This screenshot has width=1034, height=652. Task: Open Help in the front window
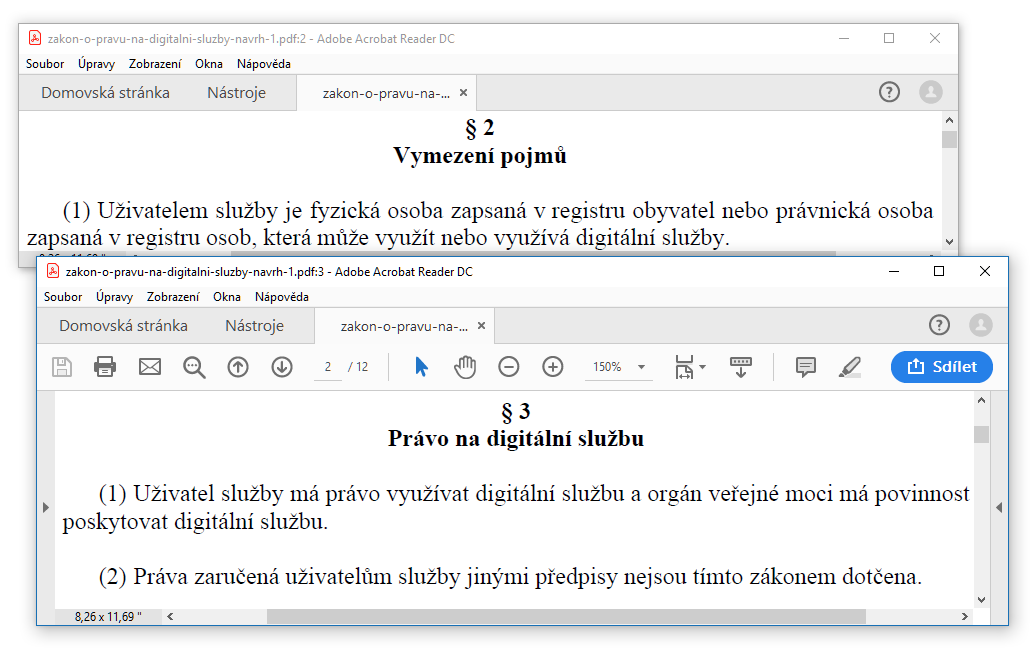(x=939, y=325)
